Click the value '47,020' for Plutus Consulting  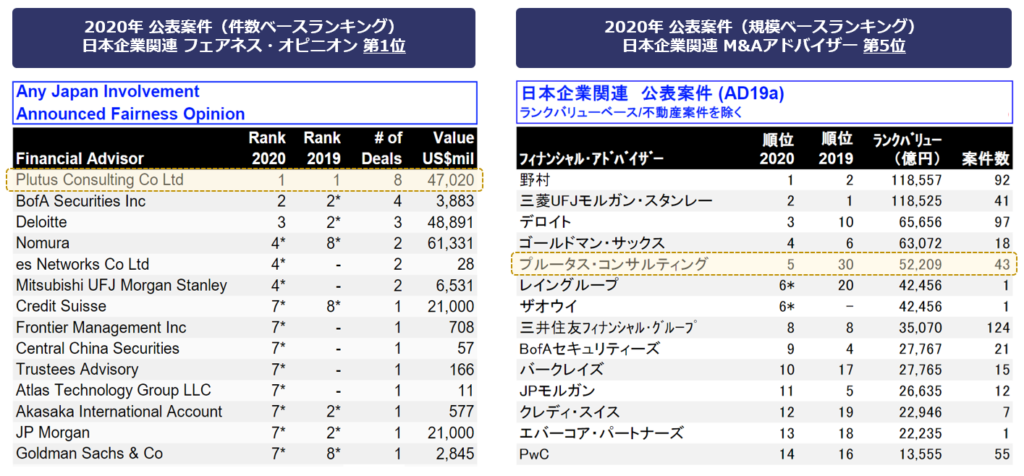click(x=453, y=180)
